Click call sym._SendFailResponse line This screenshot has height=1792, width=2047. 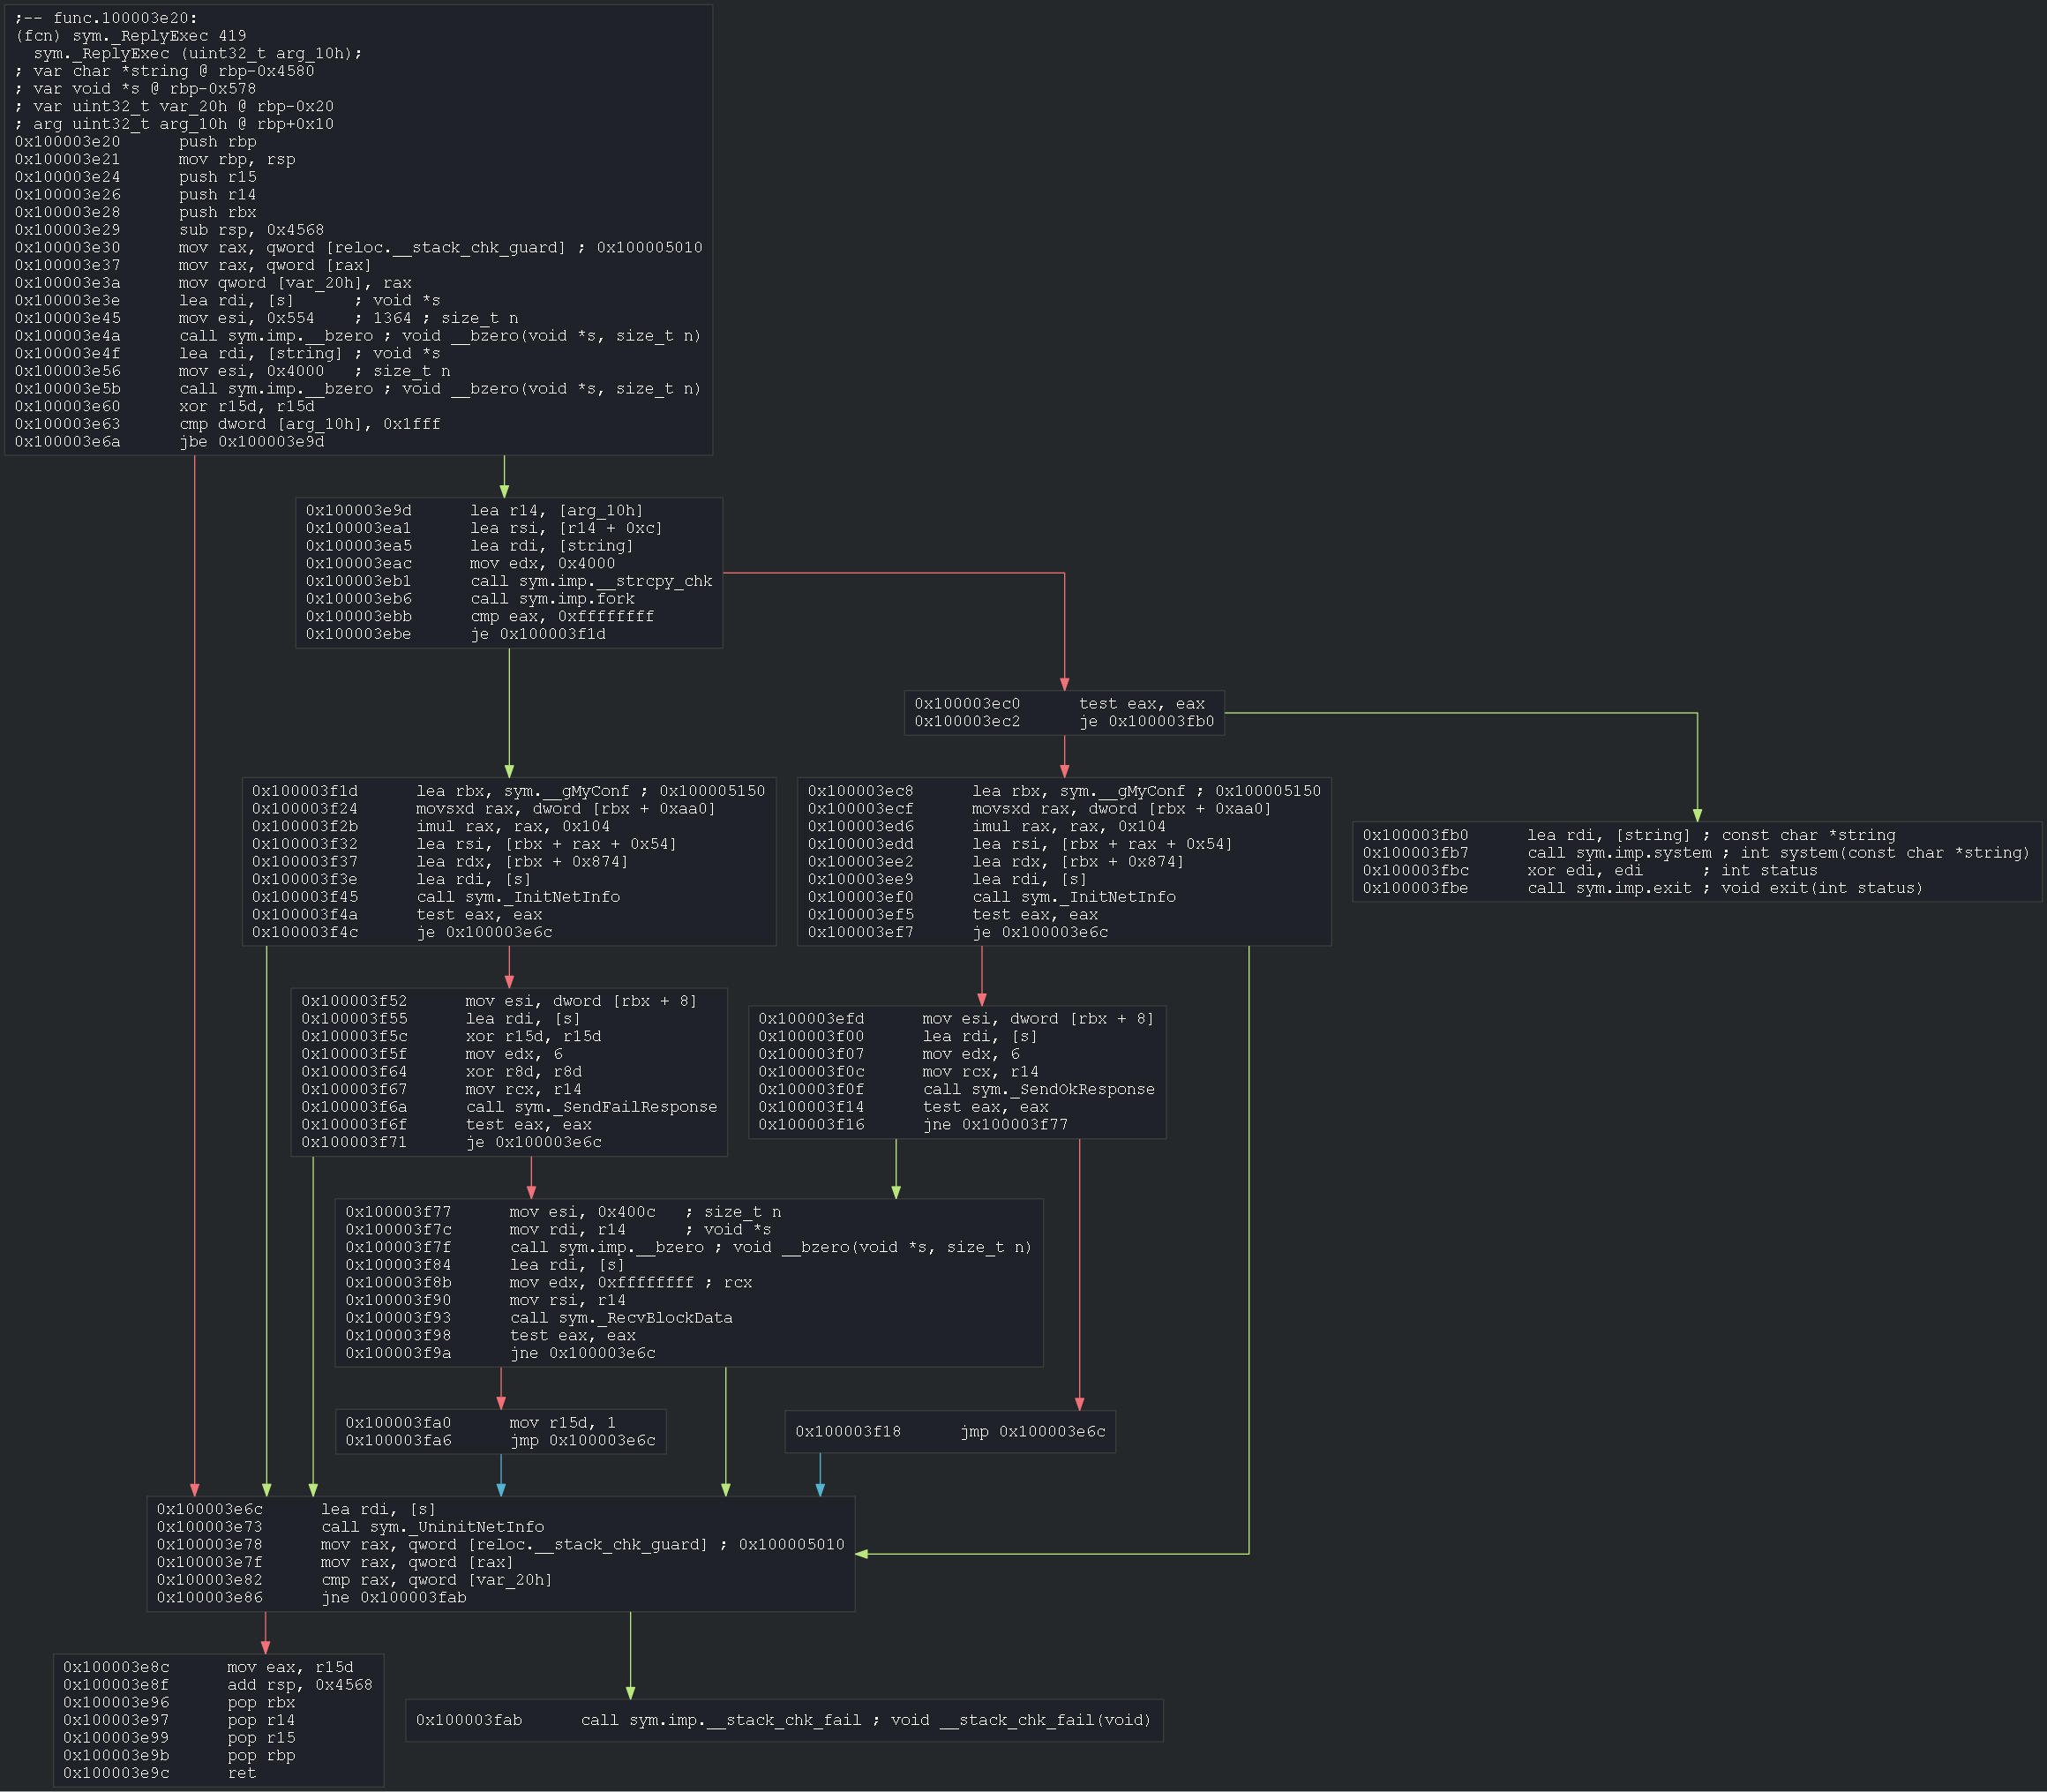click(x=591, y=1107)
